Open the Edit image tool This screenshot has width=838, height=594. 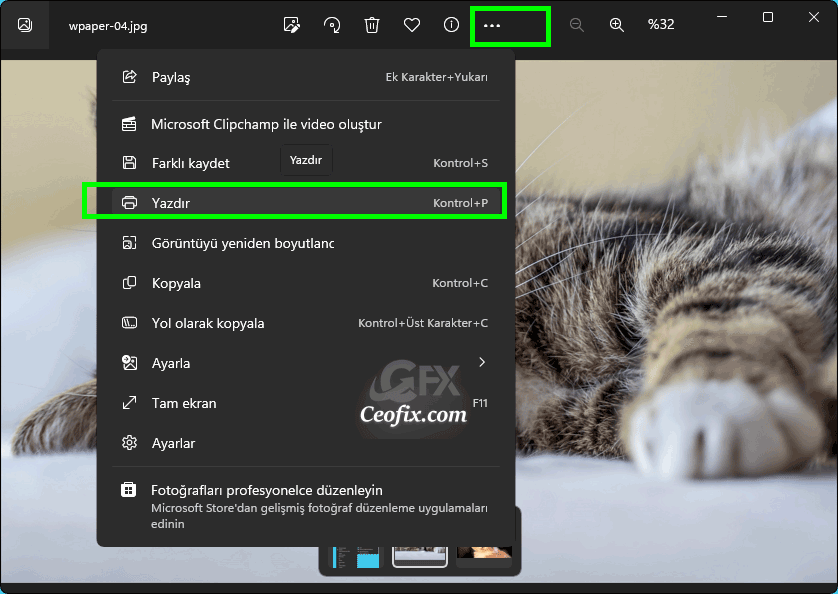click(292, 25)
